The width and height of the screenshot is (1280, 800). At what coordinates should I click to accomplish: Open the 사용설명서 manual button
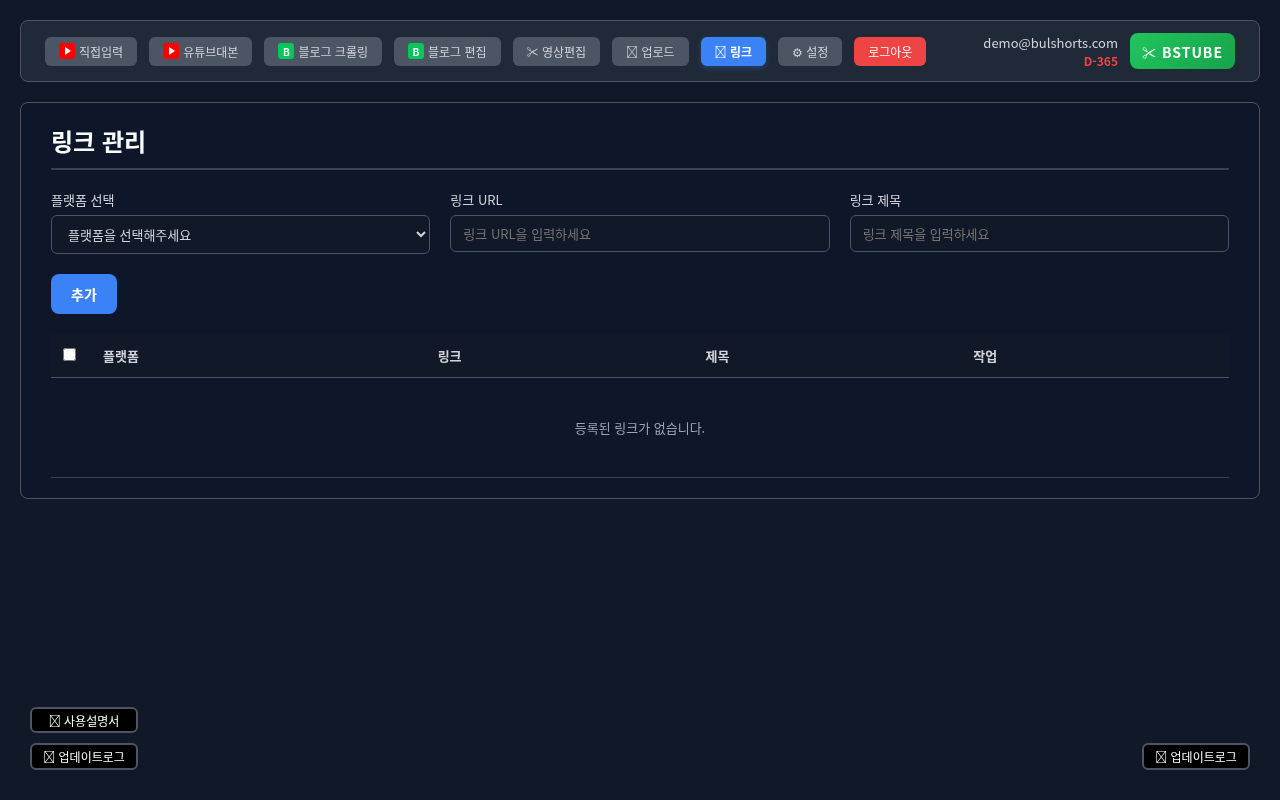pos(84,720)
